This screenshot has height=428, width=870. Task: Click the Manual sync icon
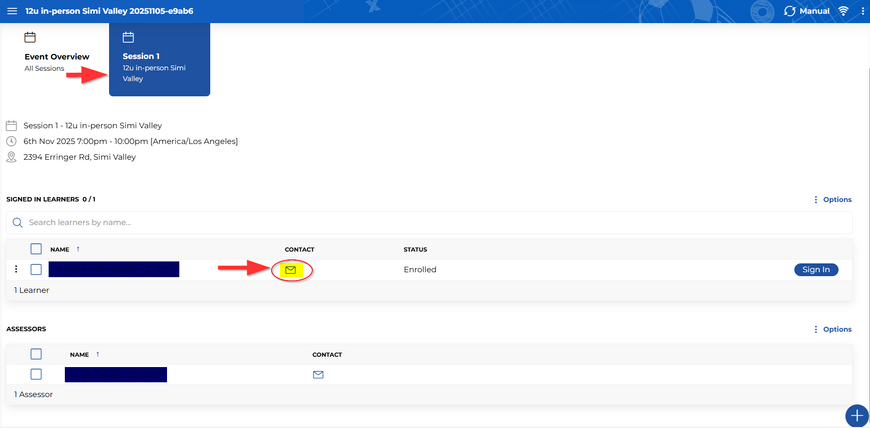pyautogui.click(x=791, y=11)
